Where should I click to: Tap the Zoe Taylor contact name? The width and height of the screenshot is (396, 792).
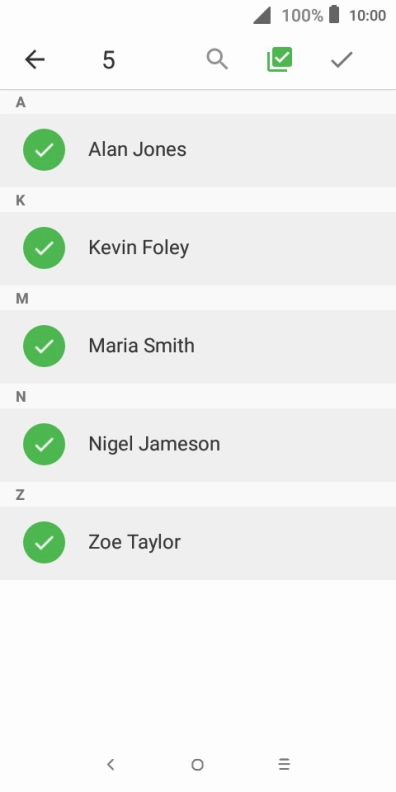134,542
